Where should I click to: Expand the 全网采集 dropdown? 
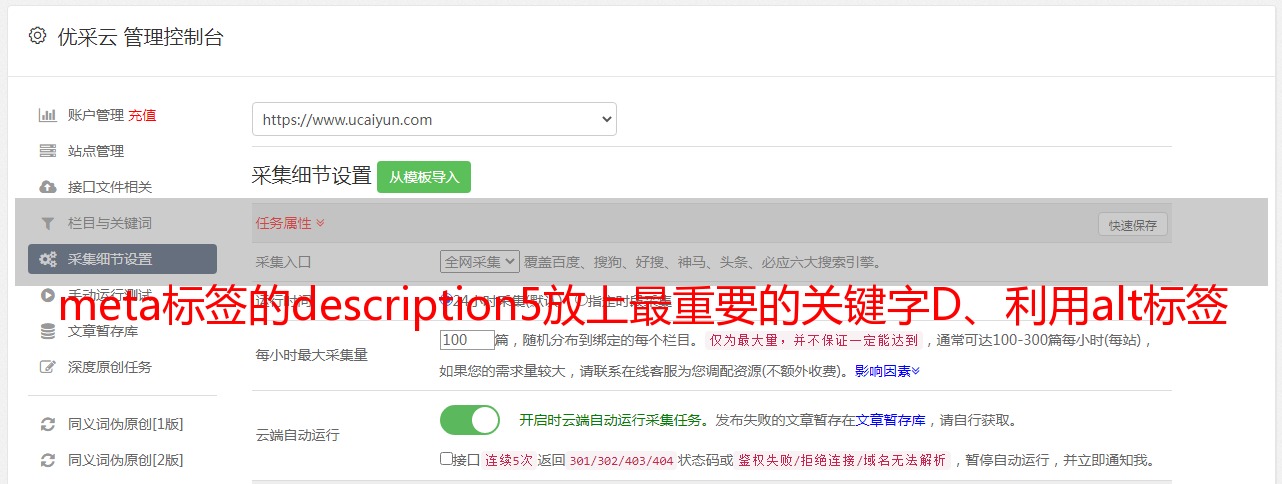coord(480,261)
